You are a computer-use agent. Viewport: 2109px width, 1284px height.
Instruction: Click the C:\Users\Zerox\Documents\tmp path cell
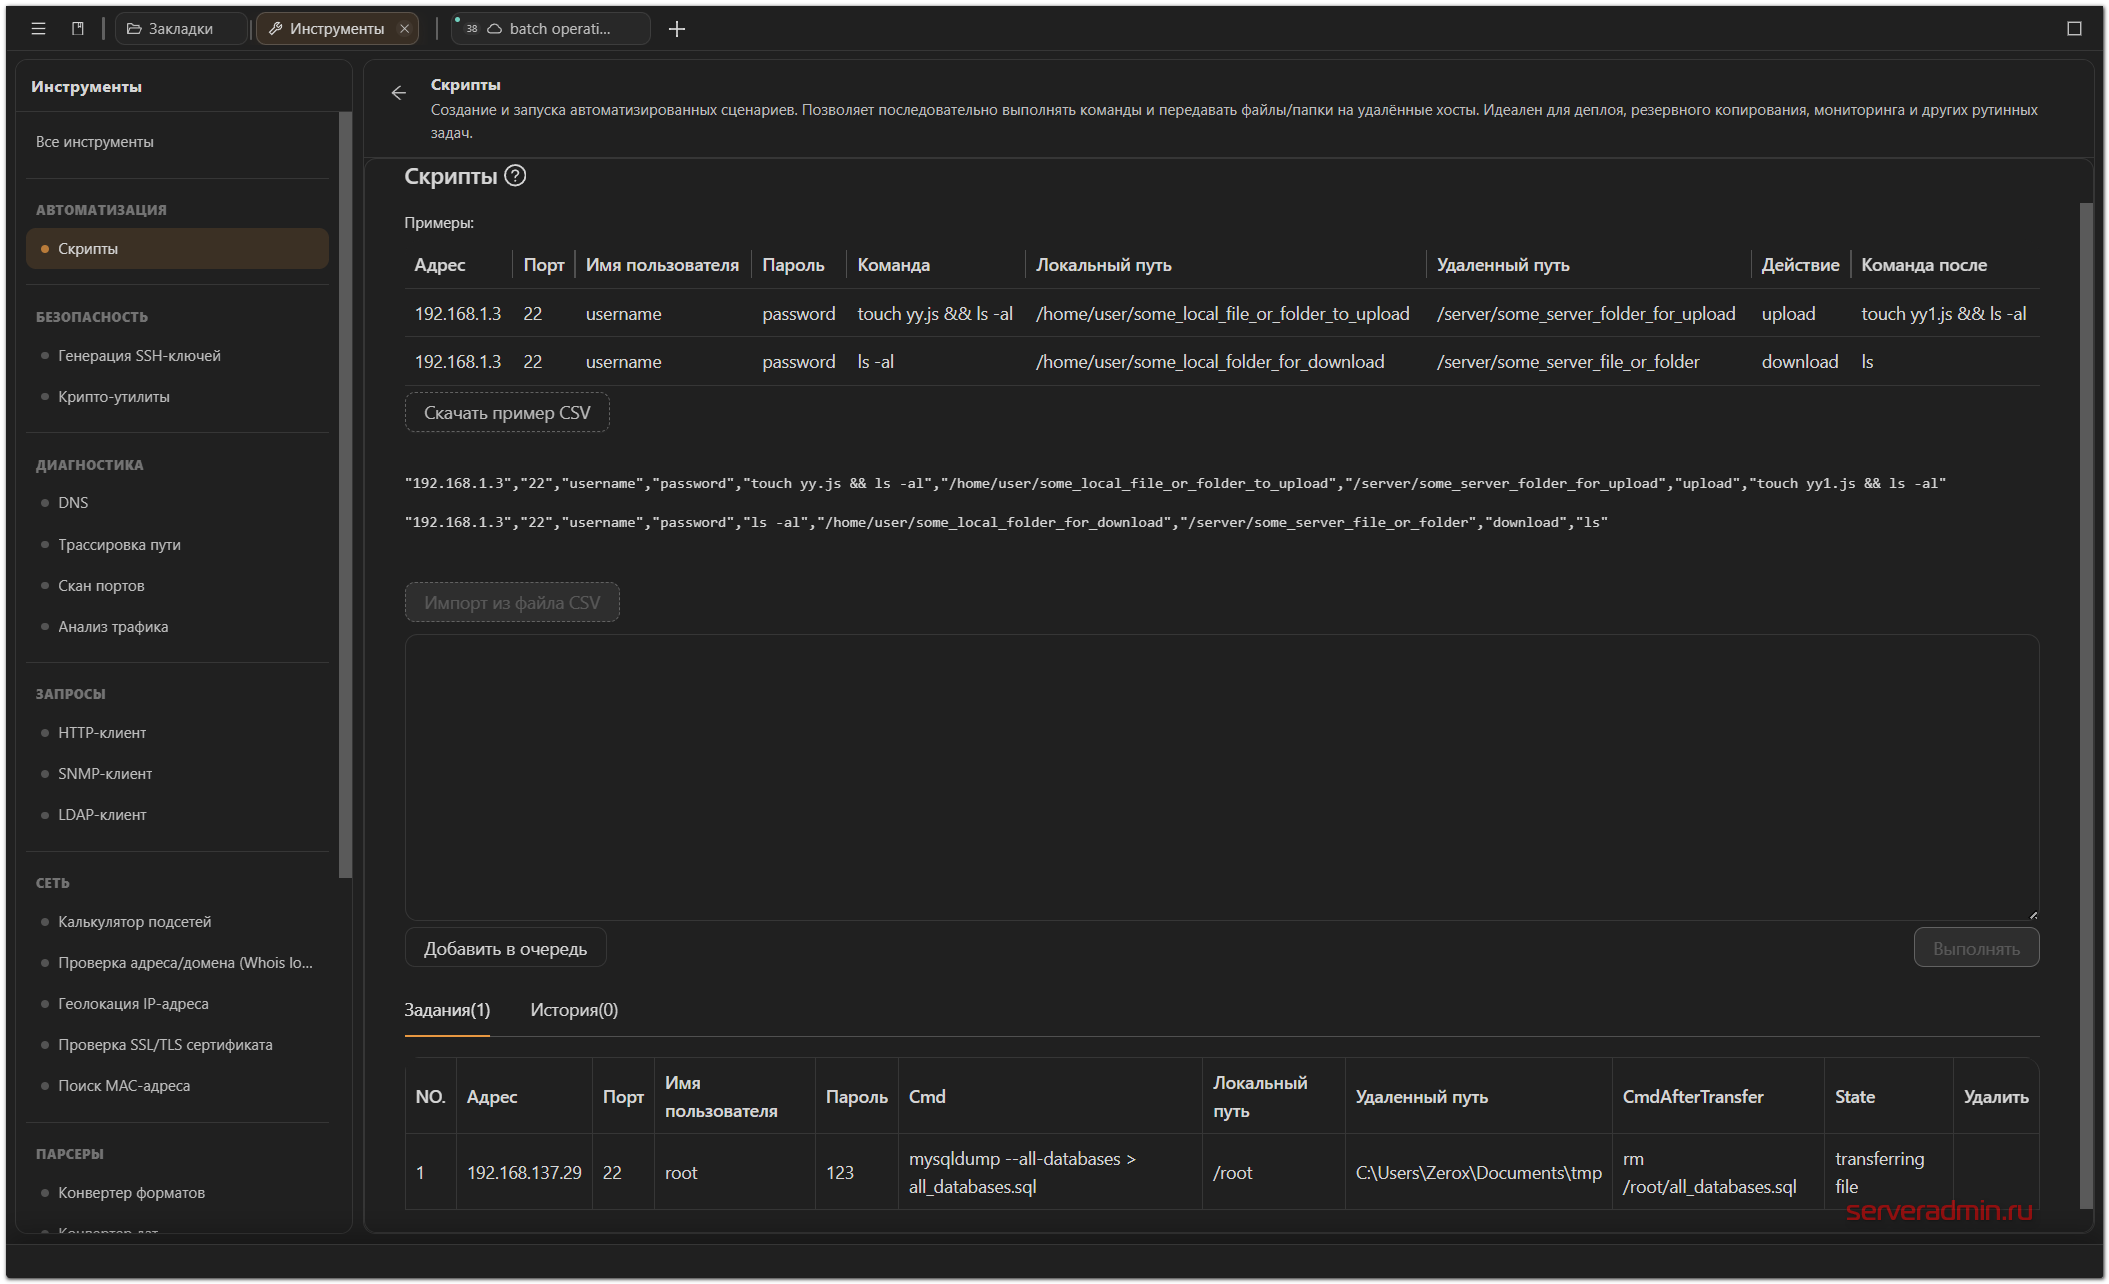(1478, 1173)
